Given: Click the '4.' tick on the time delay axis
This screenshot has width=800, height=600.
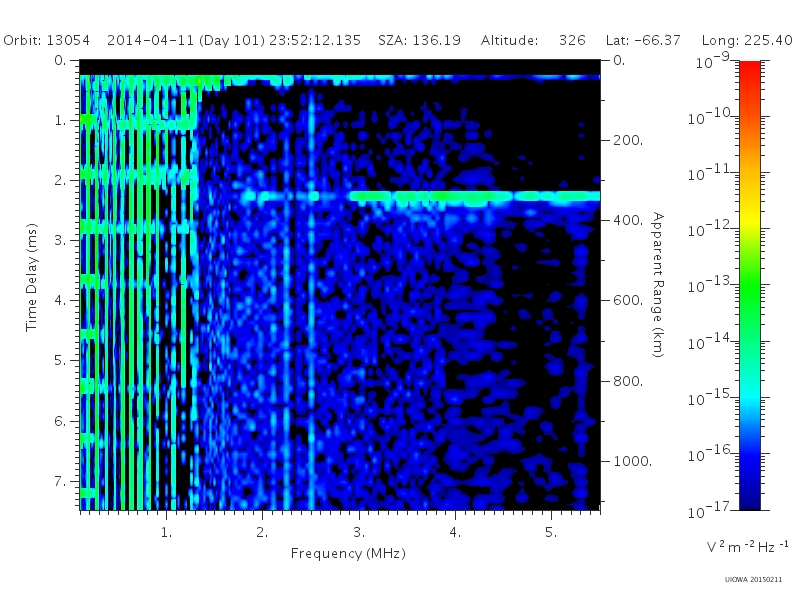Looking at the screenshot, I should [60, 300].
